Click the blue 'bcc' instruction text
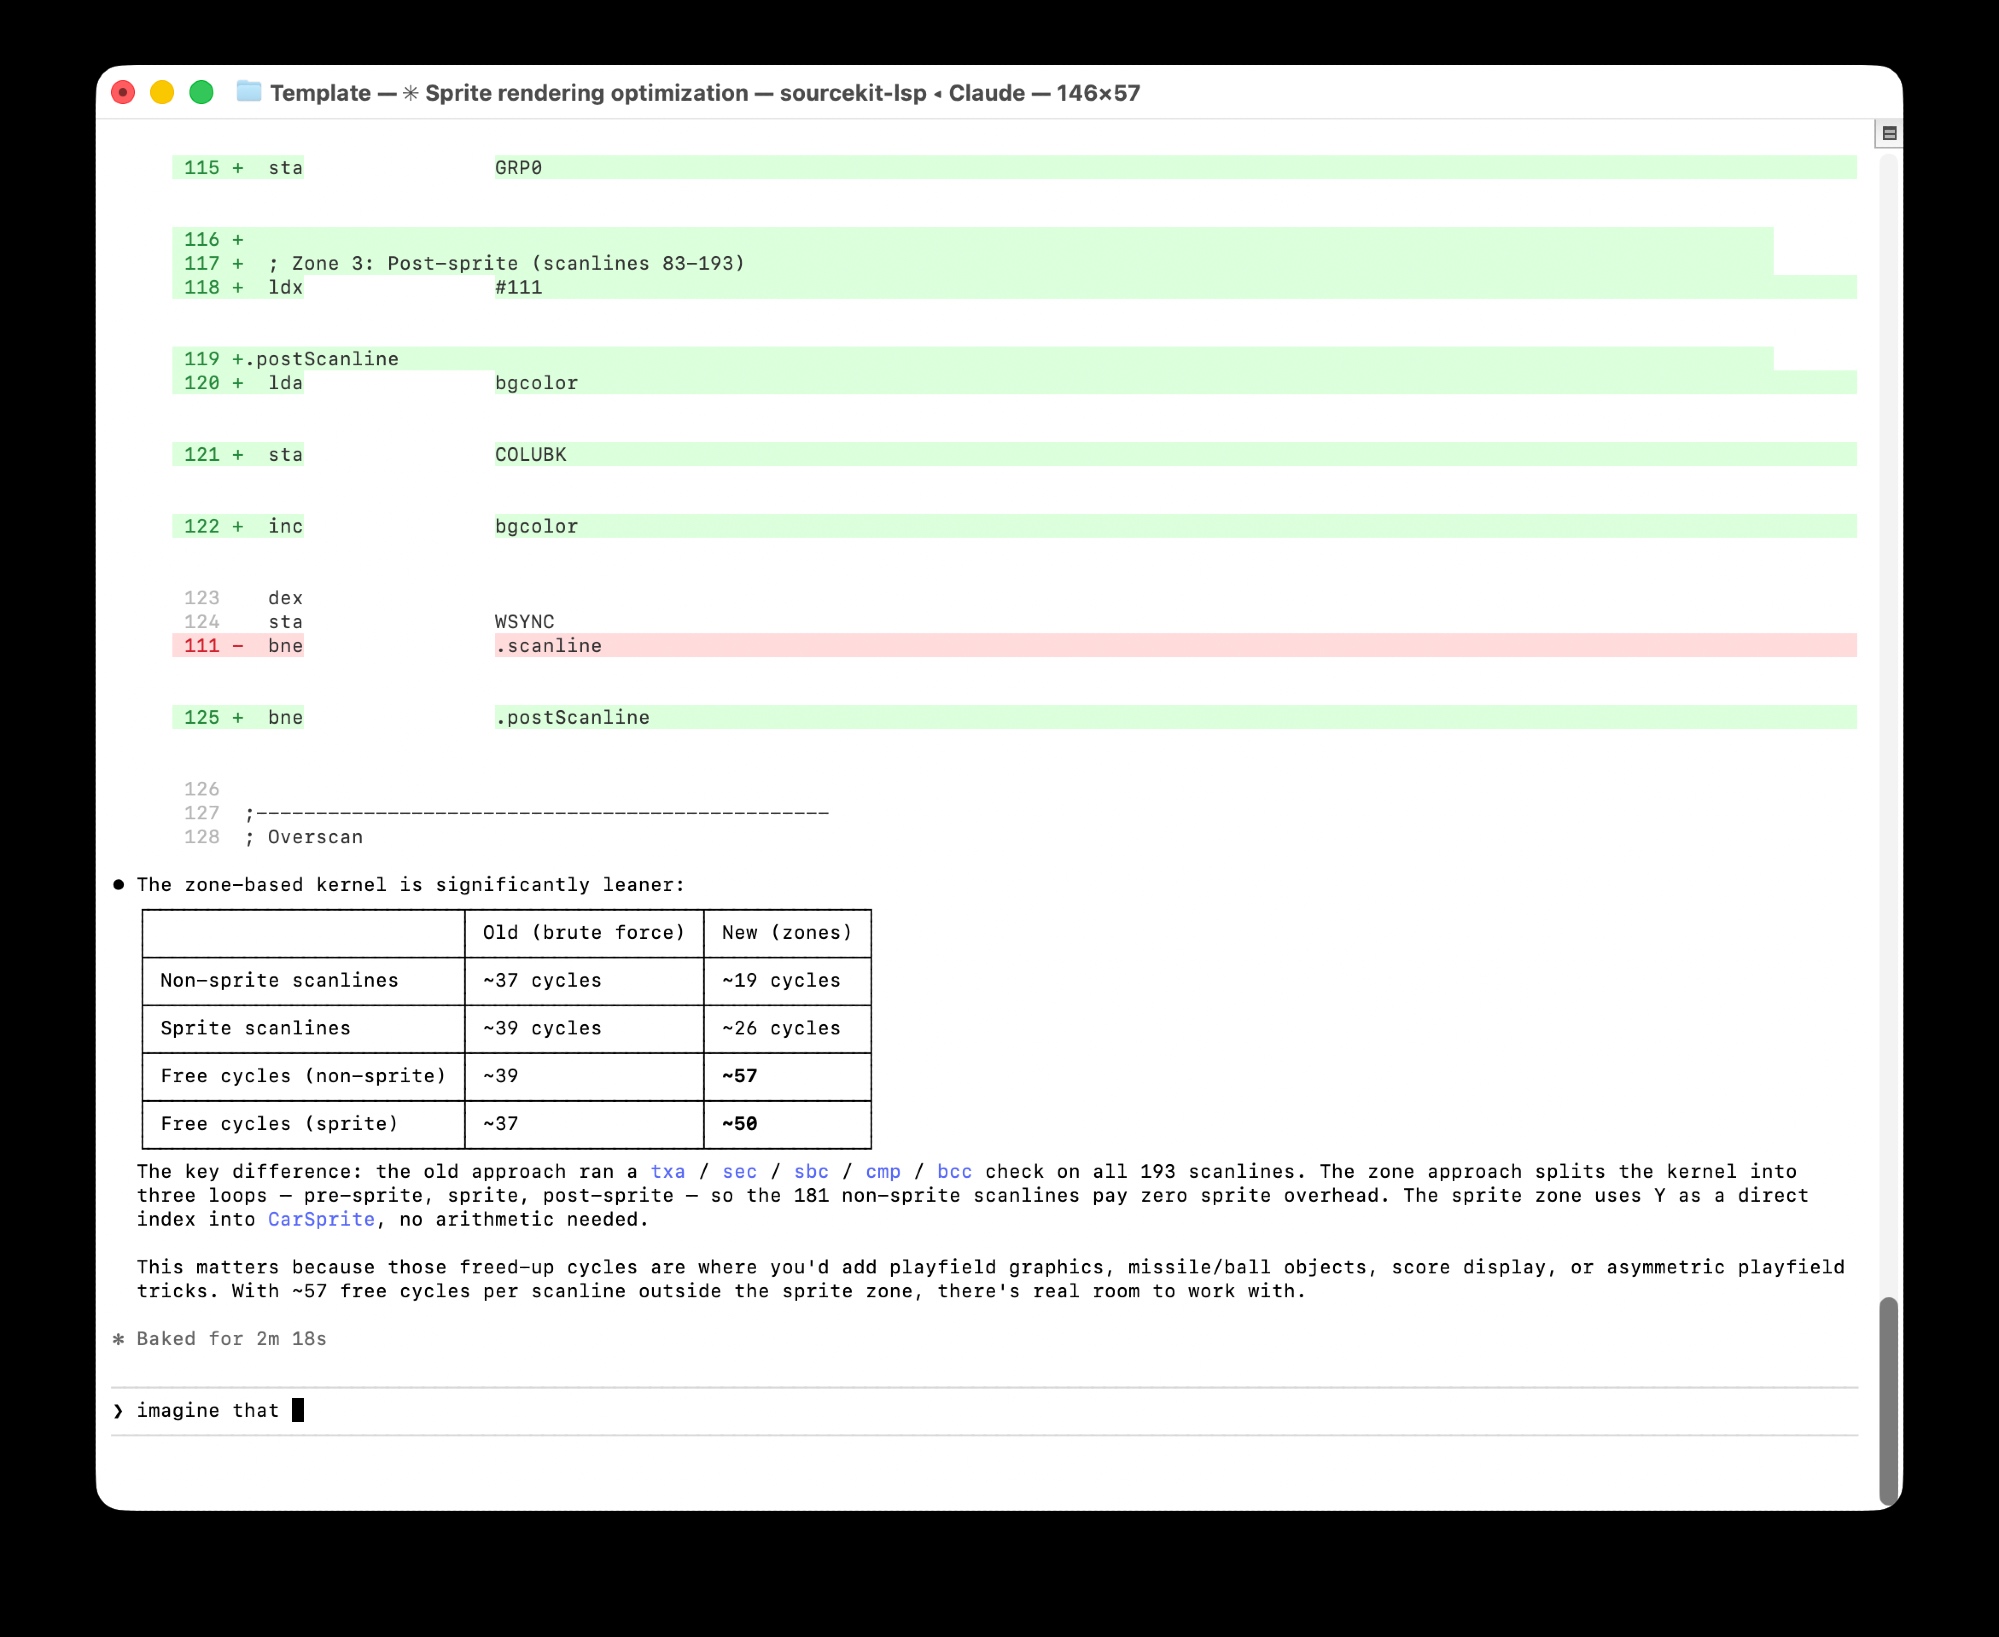The height and width of the screenshot is (1637, 1999). click(954, 1171)
